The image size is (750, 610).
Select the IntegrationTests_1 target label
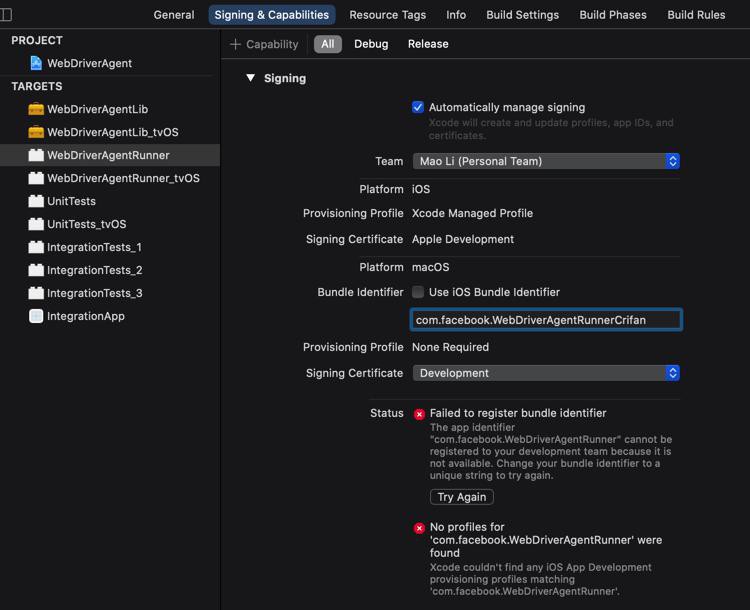(94, 247)
